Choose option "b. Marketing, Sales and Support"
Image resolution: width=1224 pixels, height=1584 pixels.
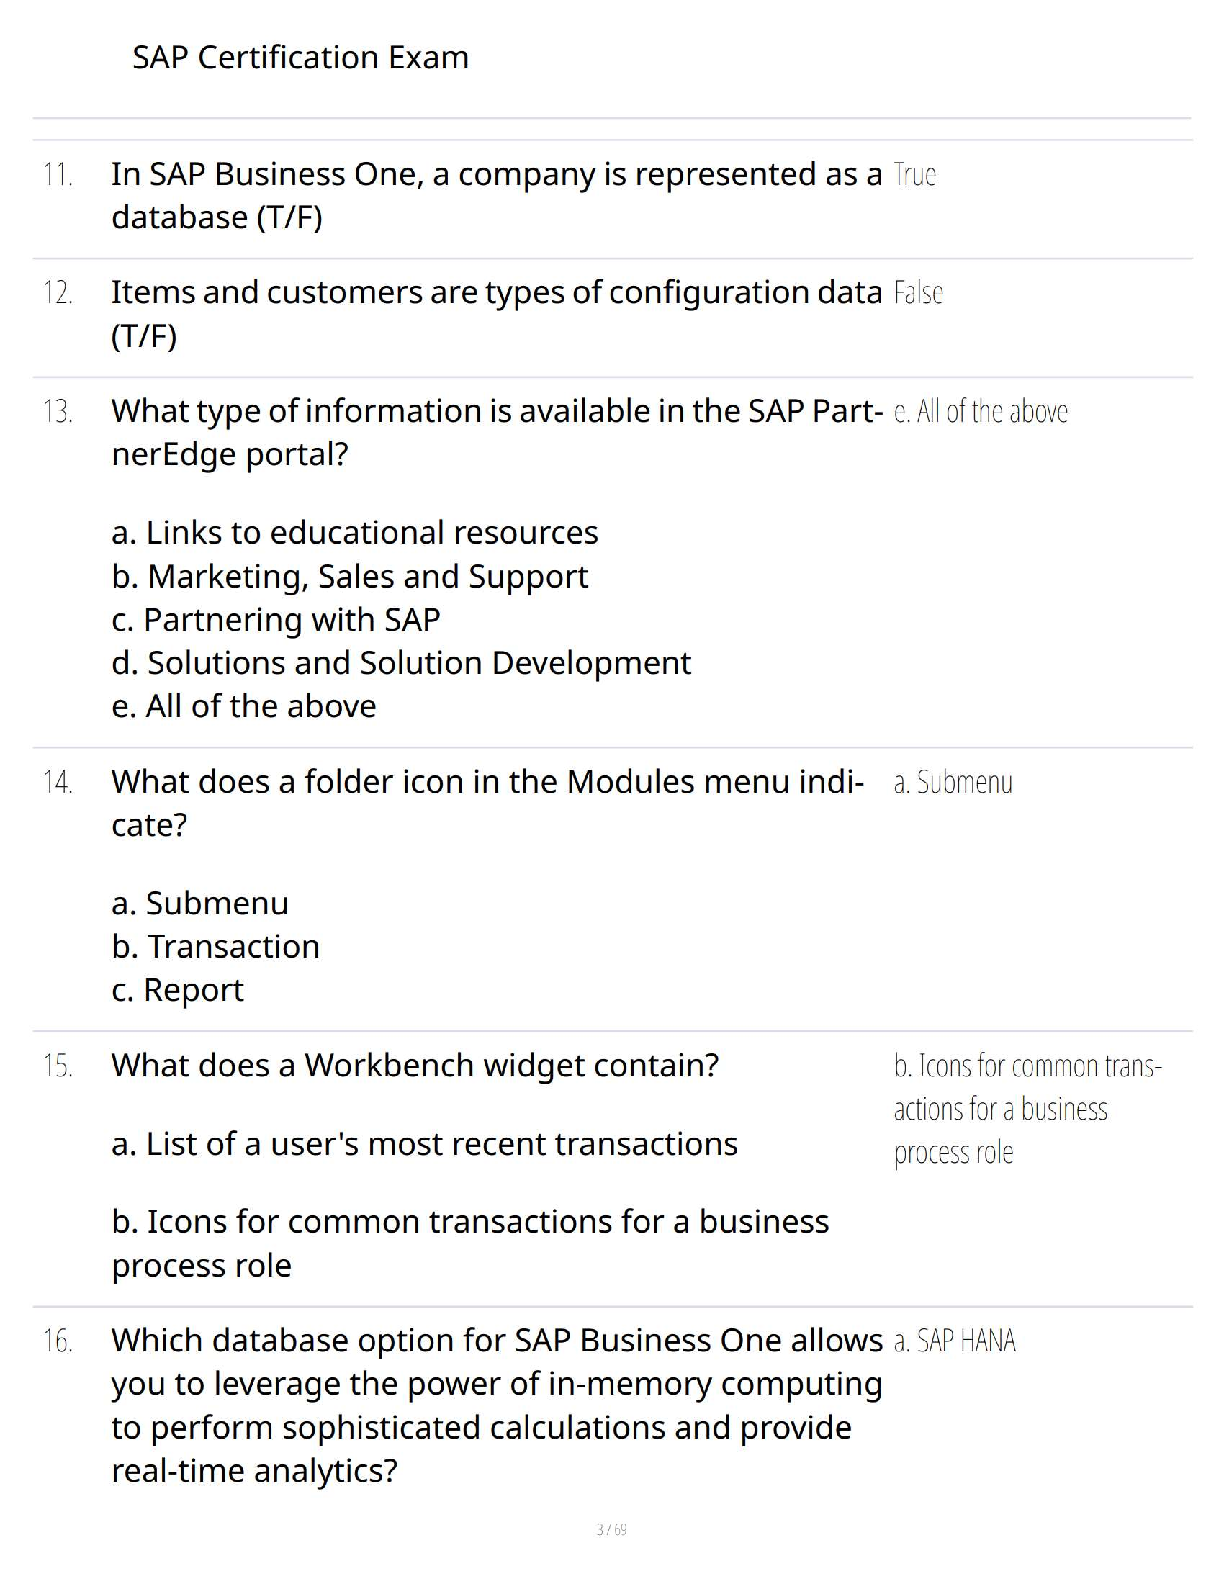[350, 576]
